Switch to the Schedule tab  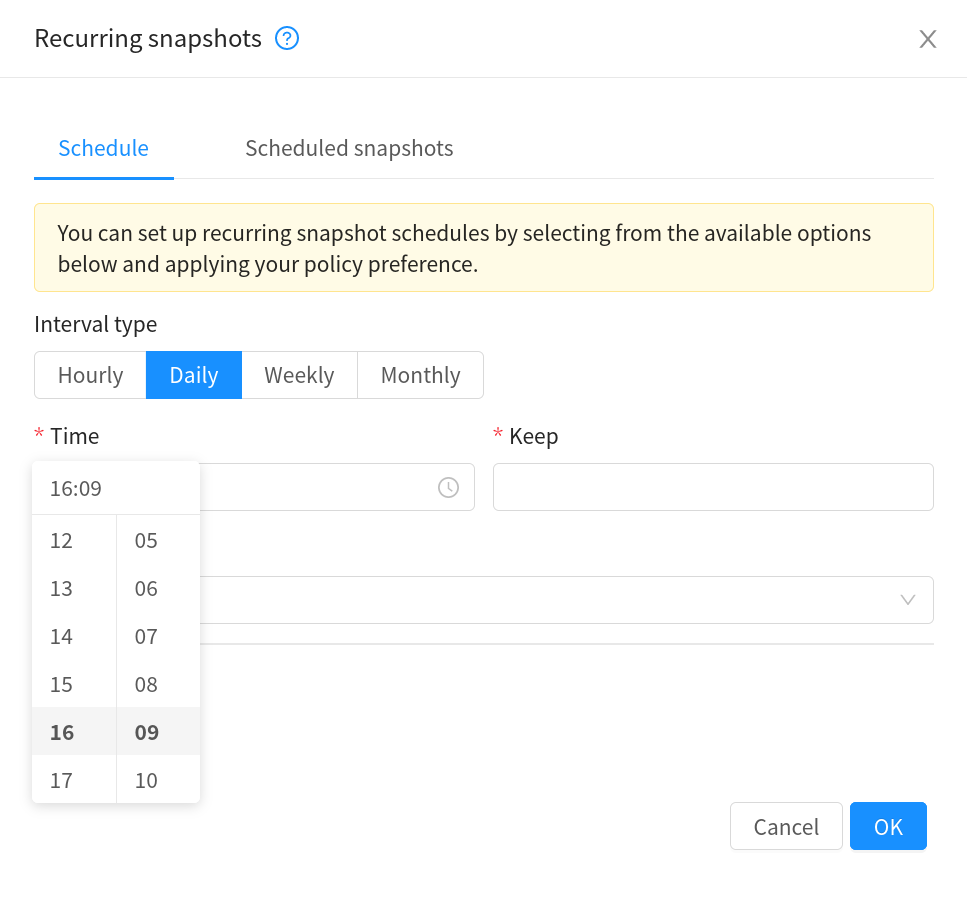point(103,149)
